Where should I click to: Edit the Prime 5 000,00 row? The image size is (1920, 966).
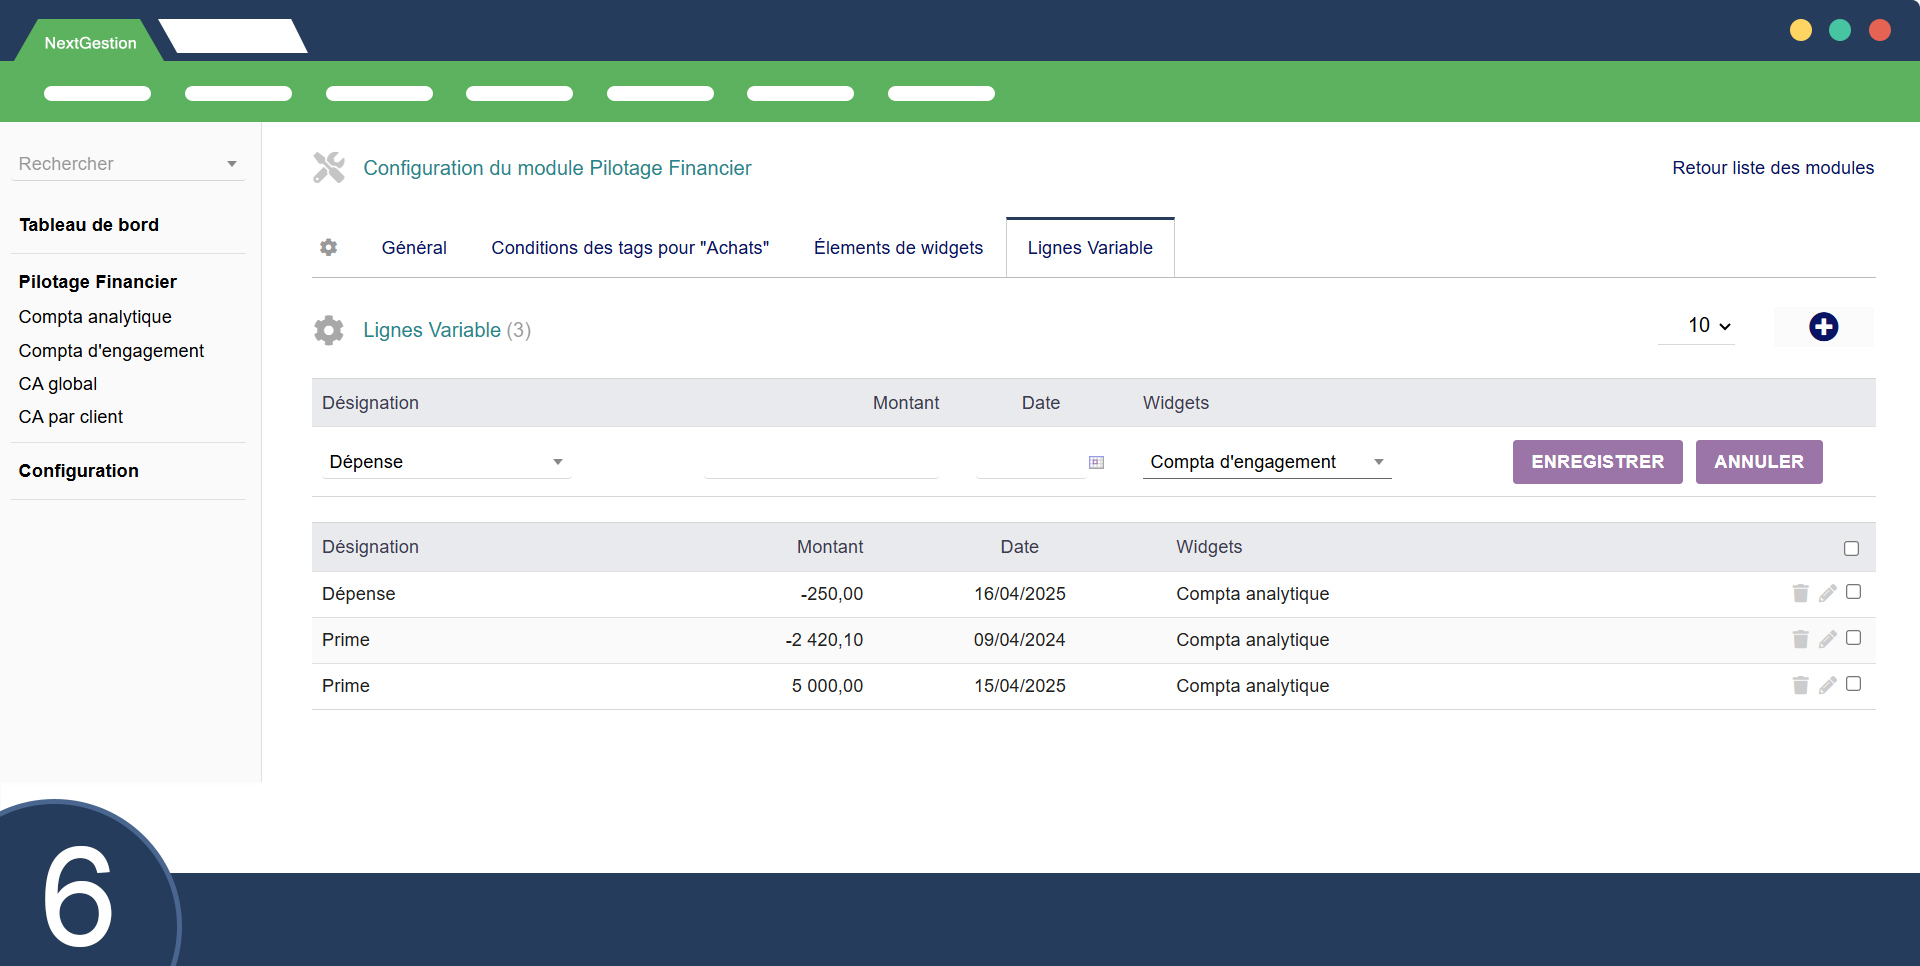pyautogui.click(x=1827, y=686)
